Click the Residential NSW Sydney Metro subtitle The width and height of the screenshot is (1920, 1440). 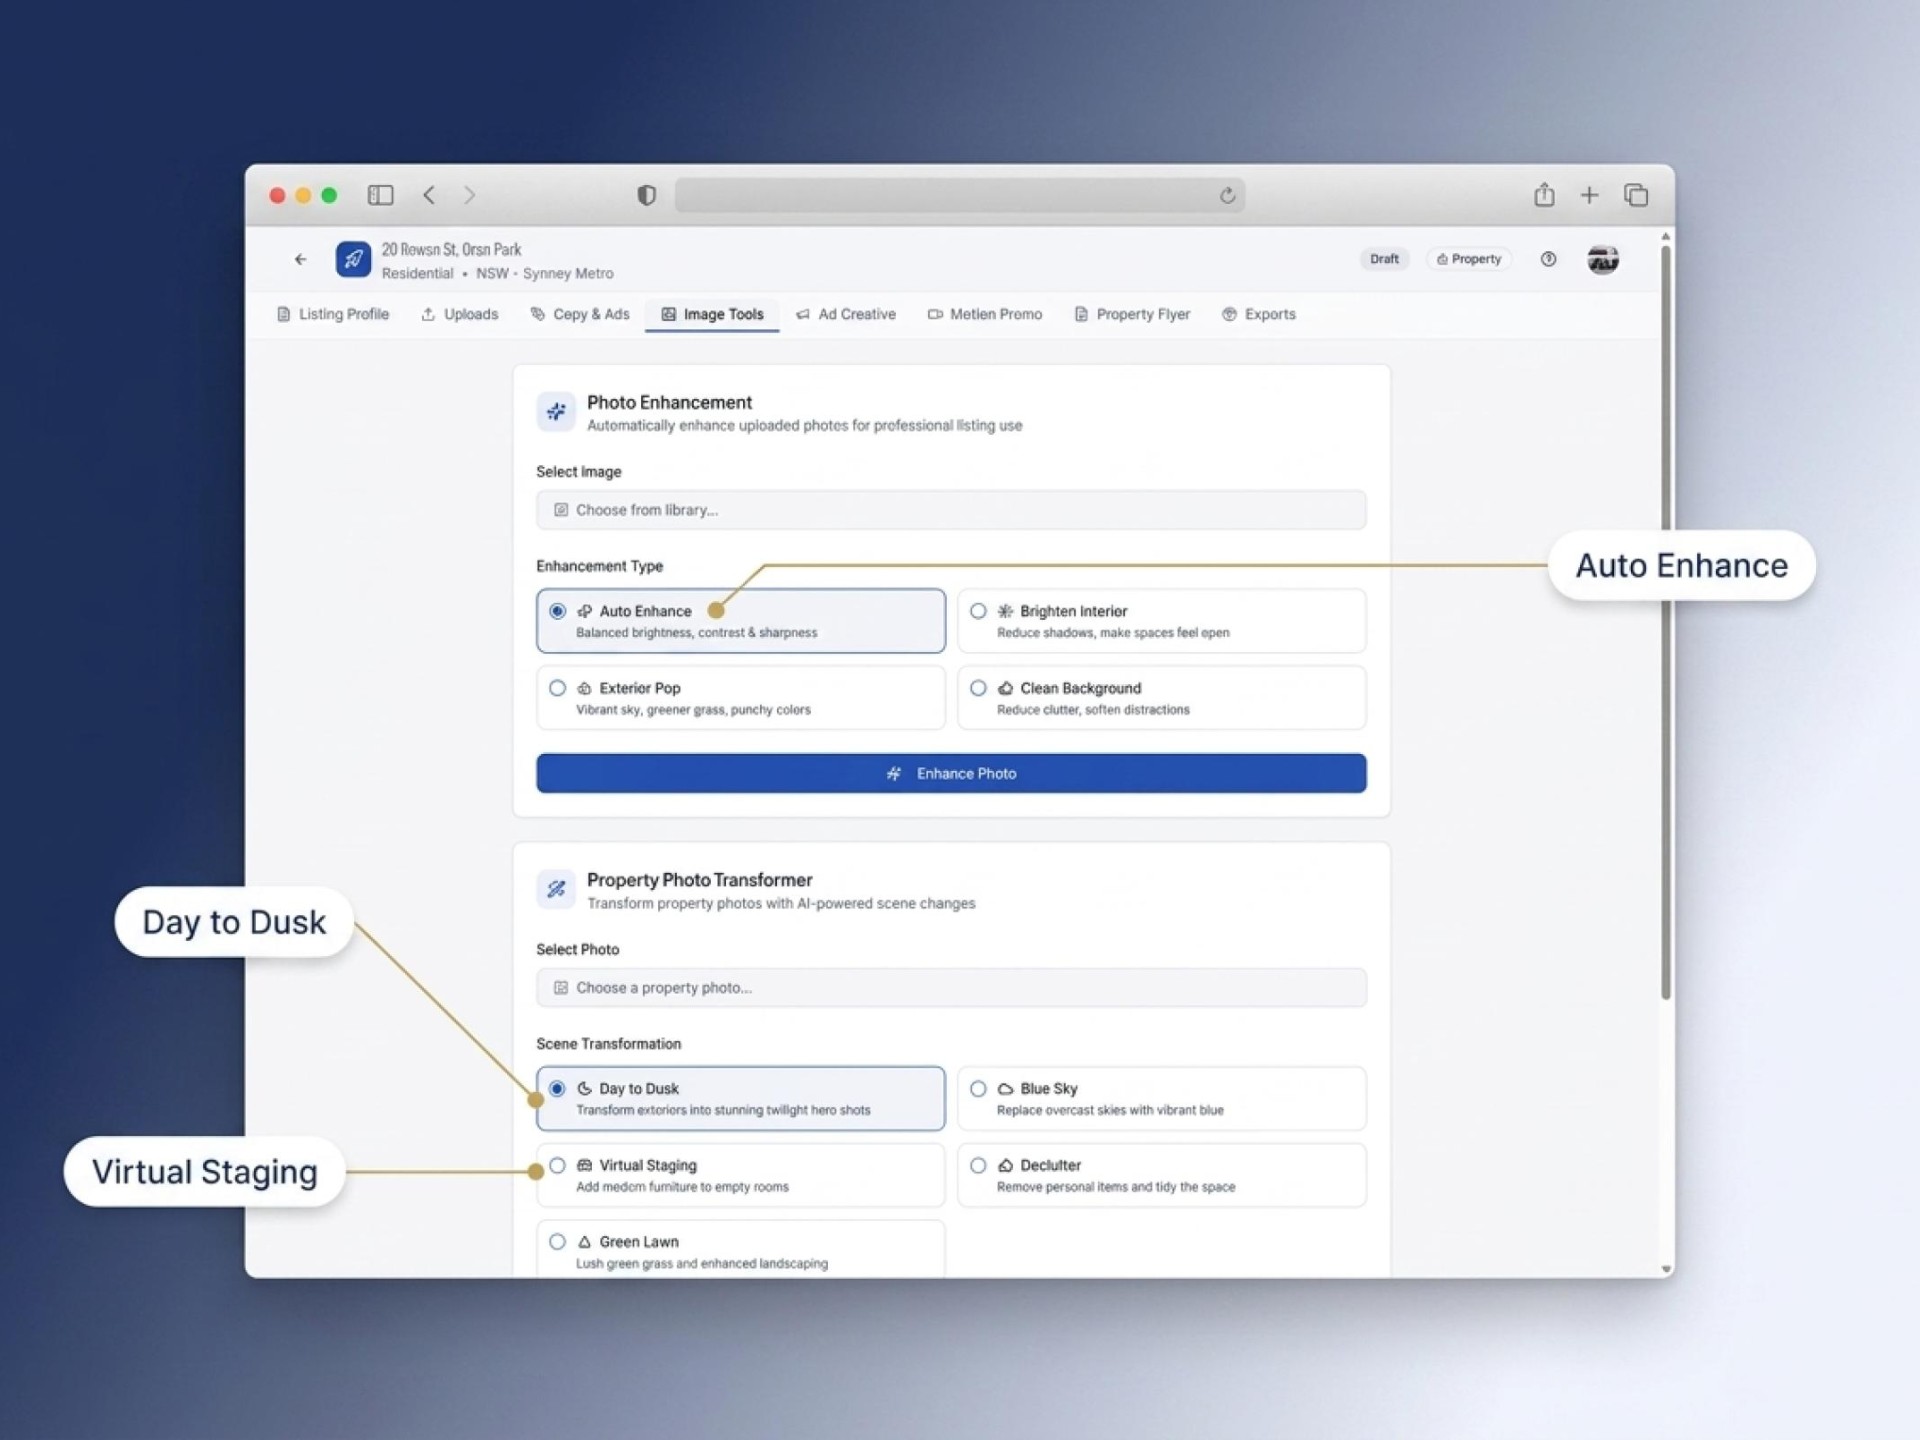(x=497, y=273)
